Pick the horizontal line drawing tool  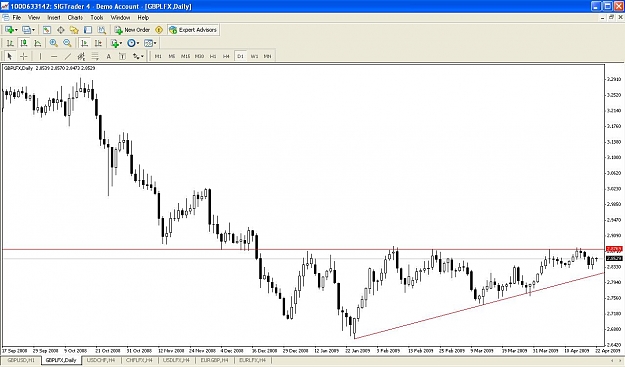(x=54, y=56)
